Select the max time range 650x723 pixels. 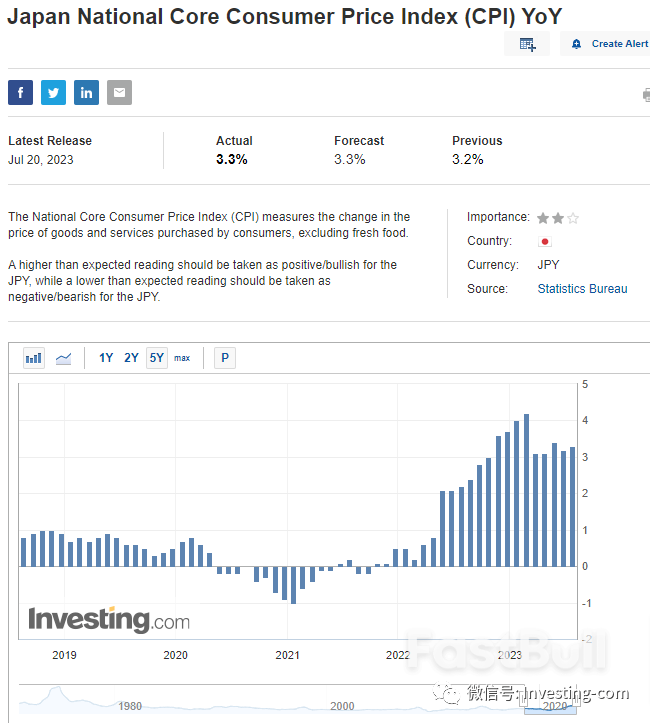click(x=182, y=358)
